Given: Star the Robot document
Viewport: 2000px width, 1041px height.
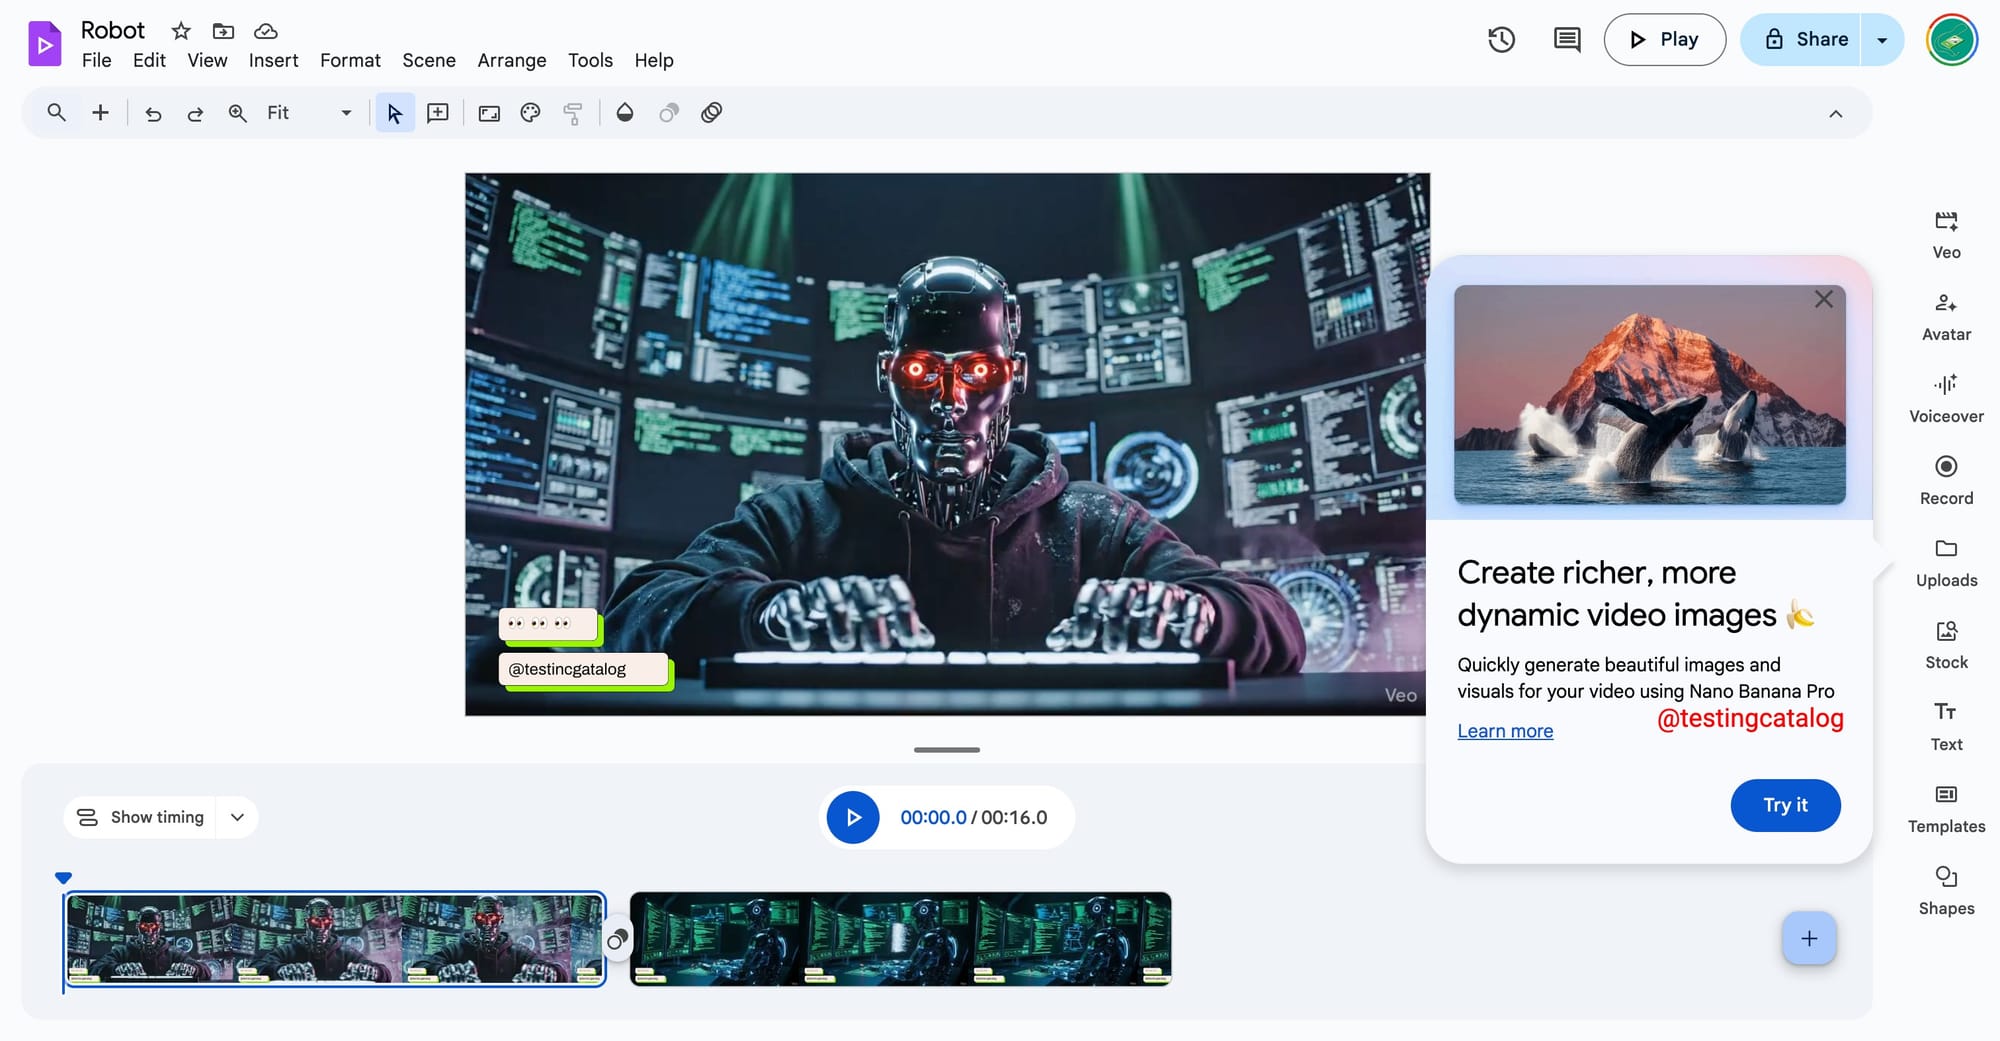Looking at the screenshot, I should point(181,31).
